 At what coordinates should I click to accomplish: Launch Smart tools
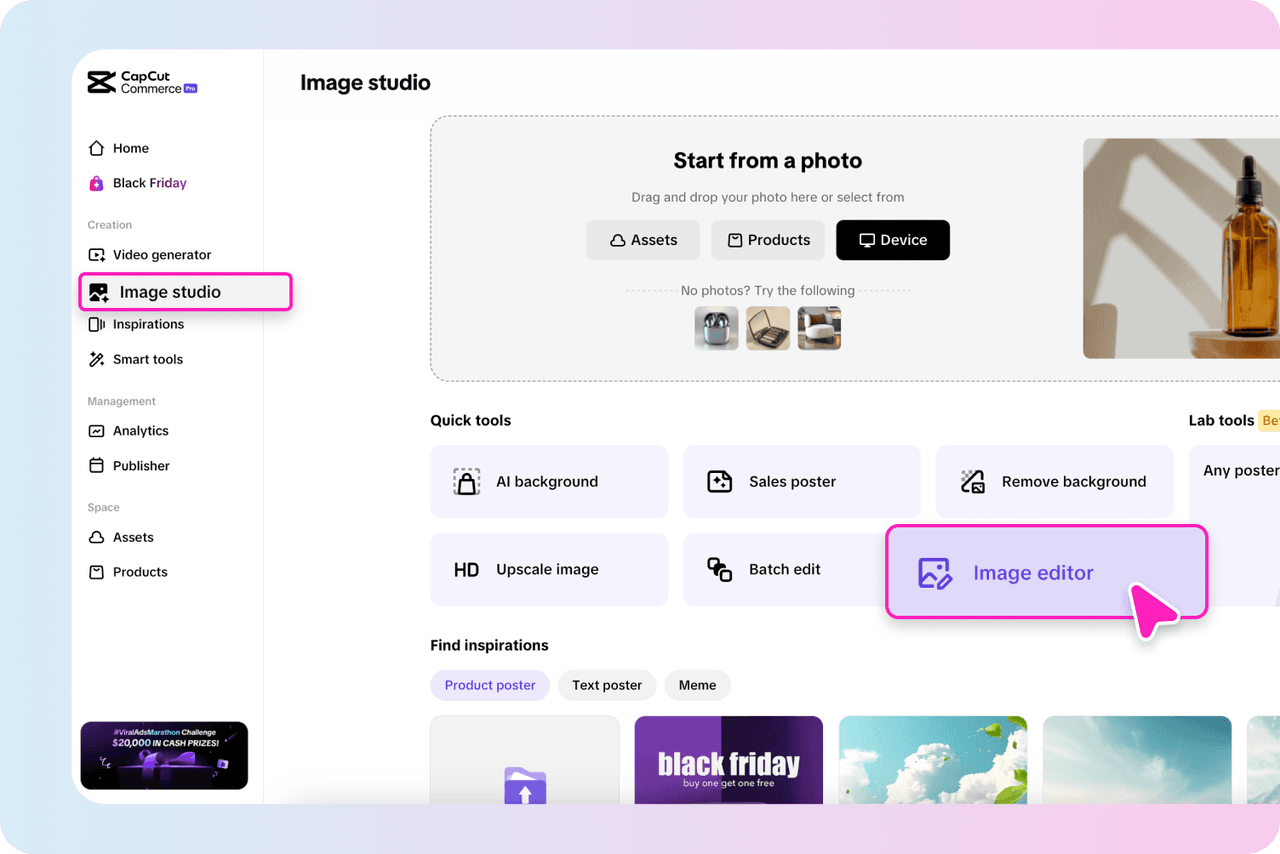click(146, 359)
